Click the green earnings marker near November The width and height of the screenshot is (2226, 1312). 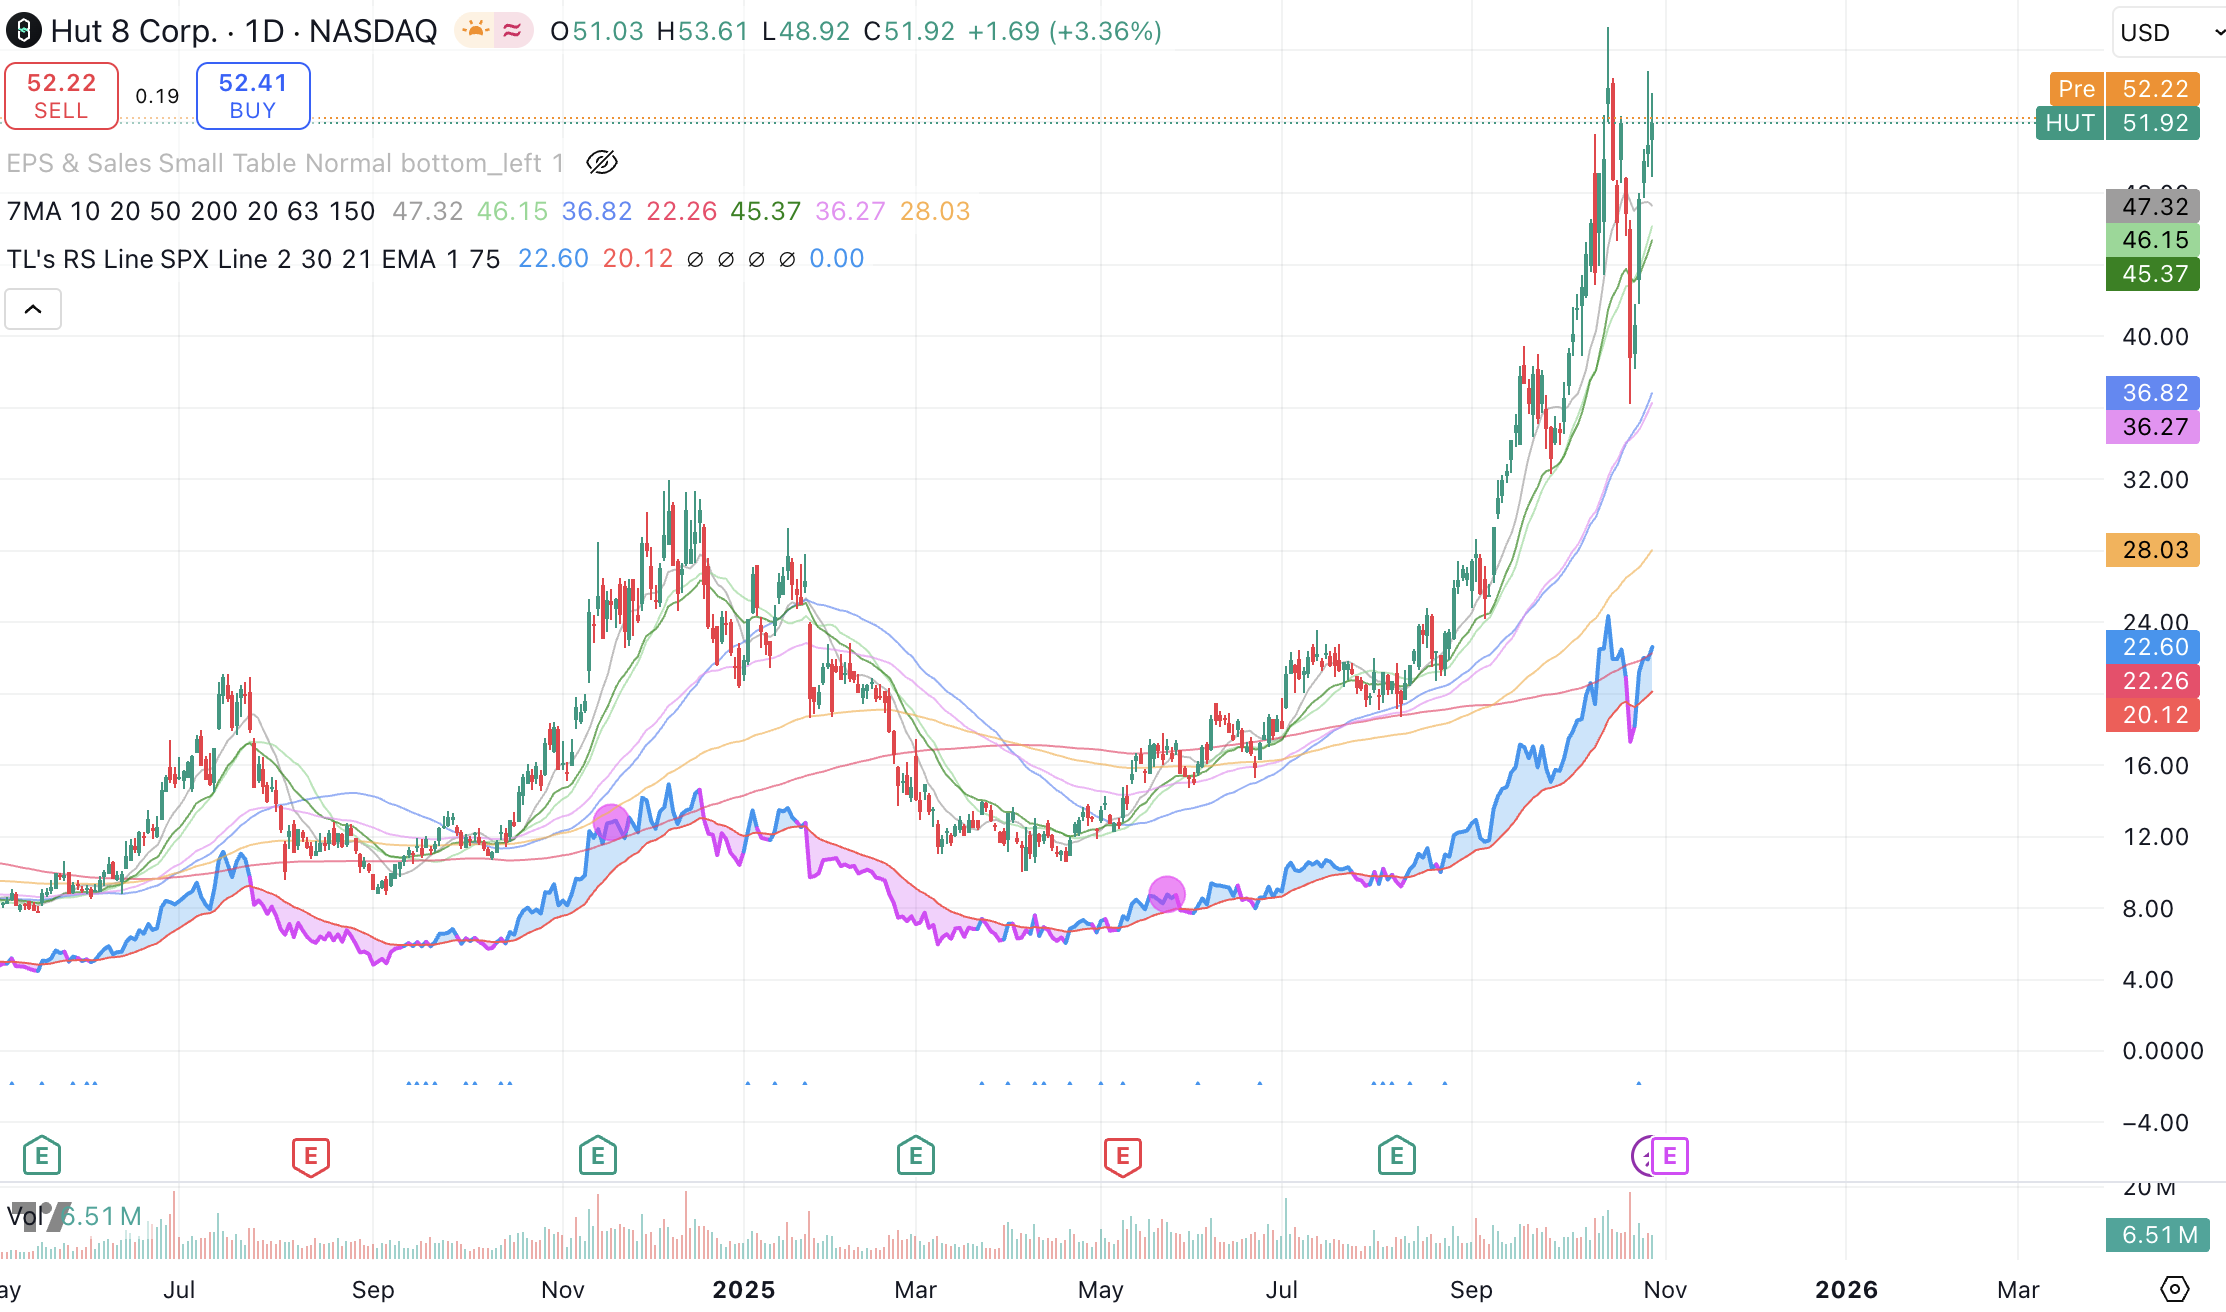(597, 1157)
